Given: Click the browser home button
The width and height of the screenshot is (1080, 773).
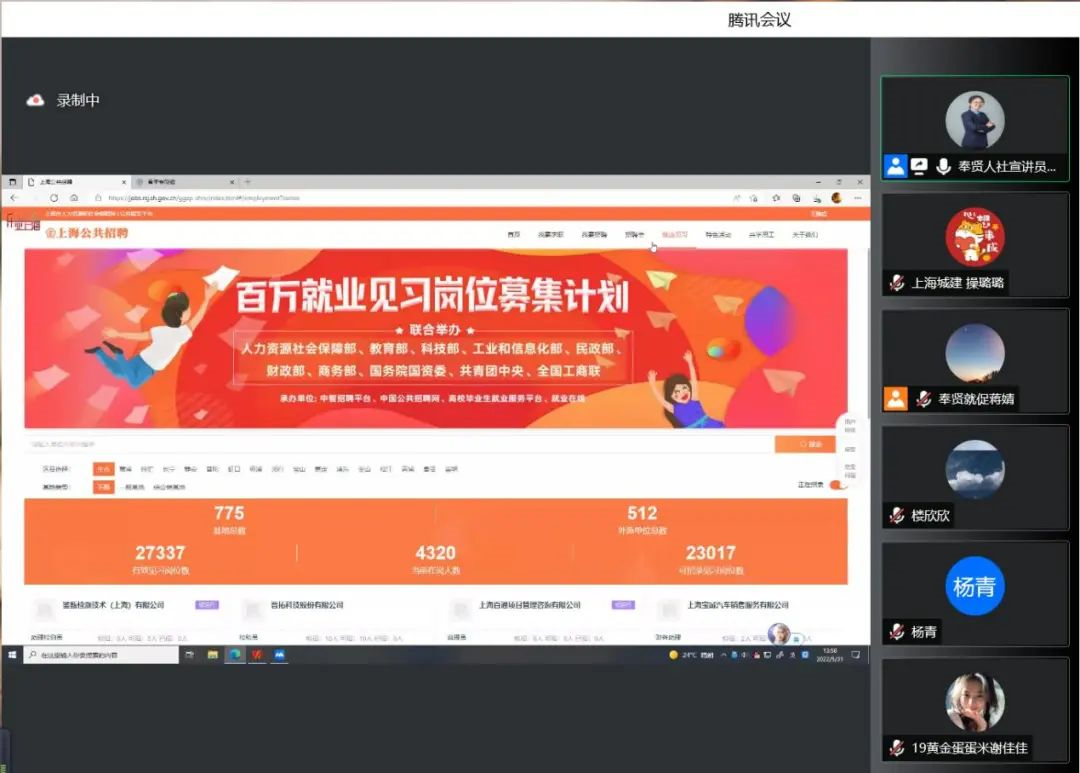Looking at the screenshot, I should 74,198.
